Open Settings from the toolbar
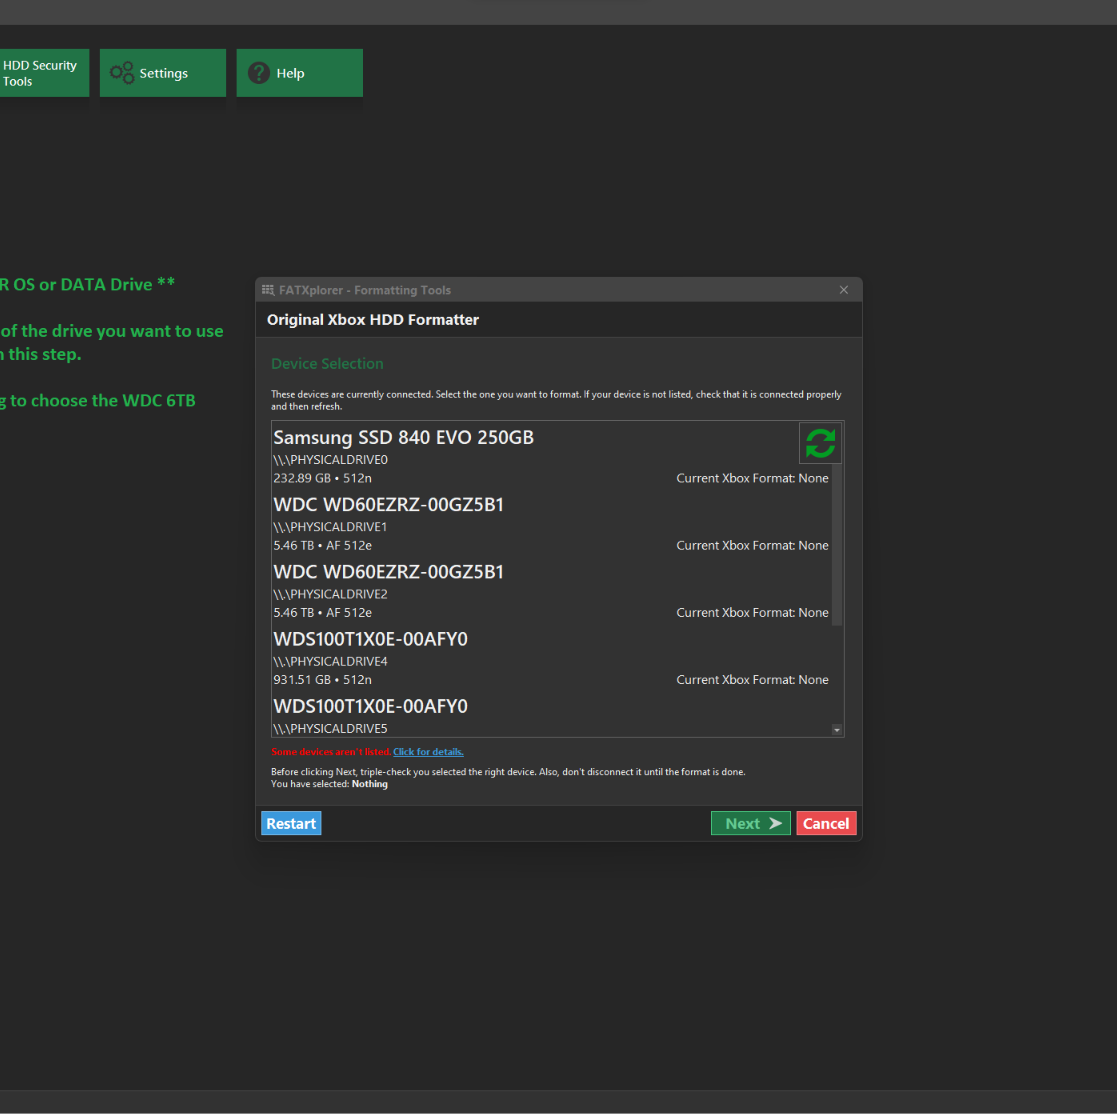The image size is (1117, 1114). 162,73
